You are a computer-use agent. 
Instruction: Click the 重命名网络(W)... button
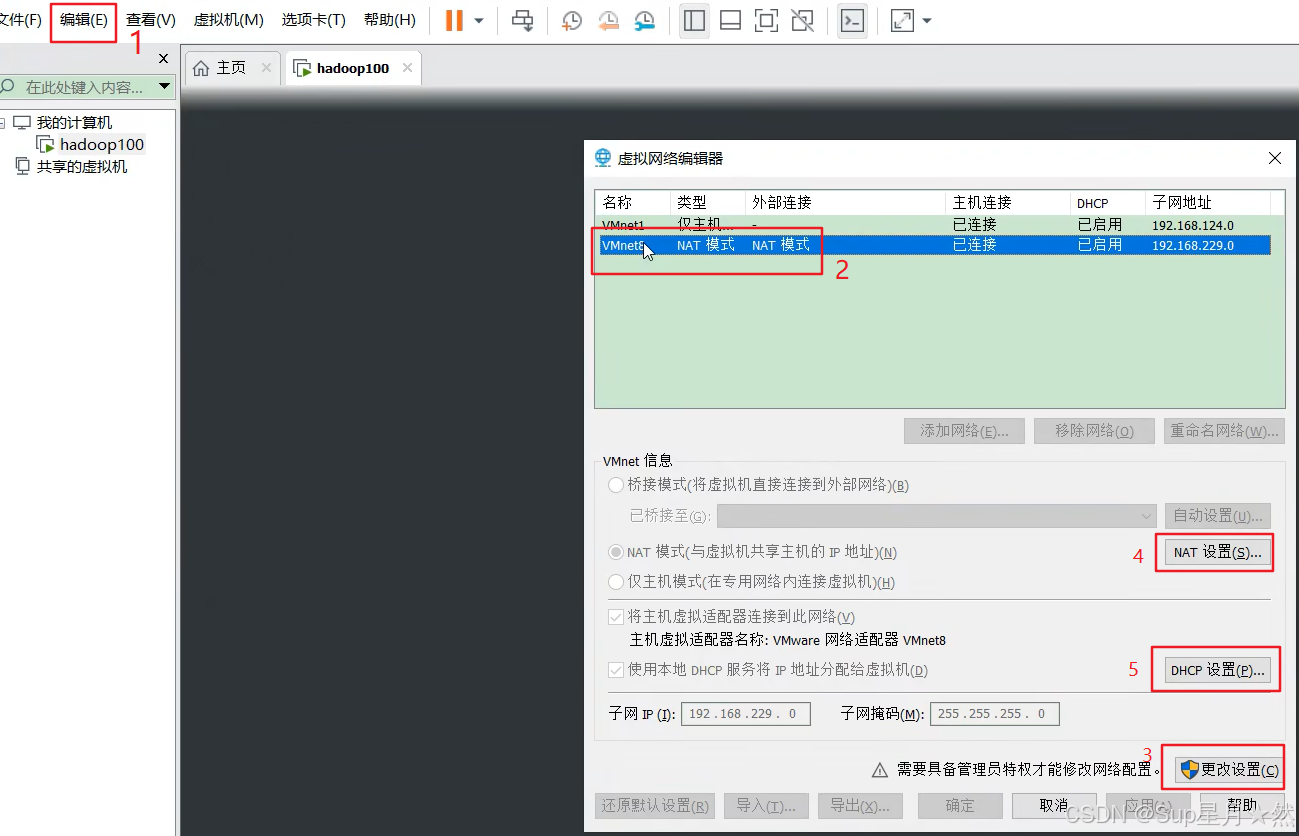click(1224, 431)
